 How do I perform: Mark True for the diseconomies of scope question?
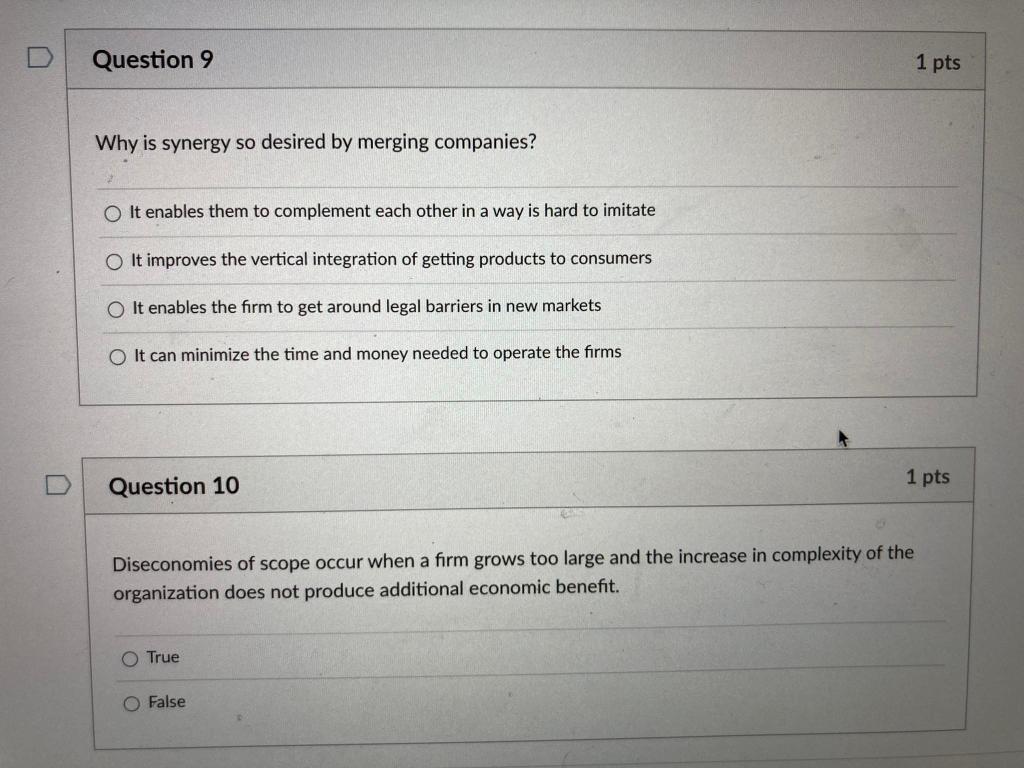click(130, 658)
